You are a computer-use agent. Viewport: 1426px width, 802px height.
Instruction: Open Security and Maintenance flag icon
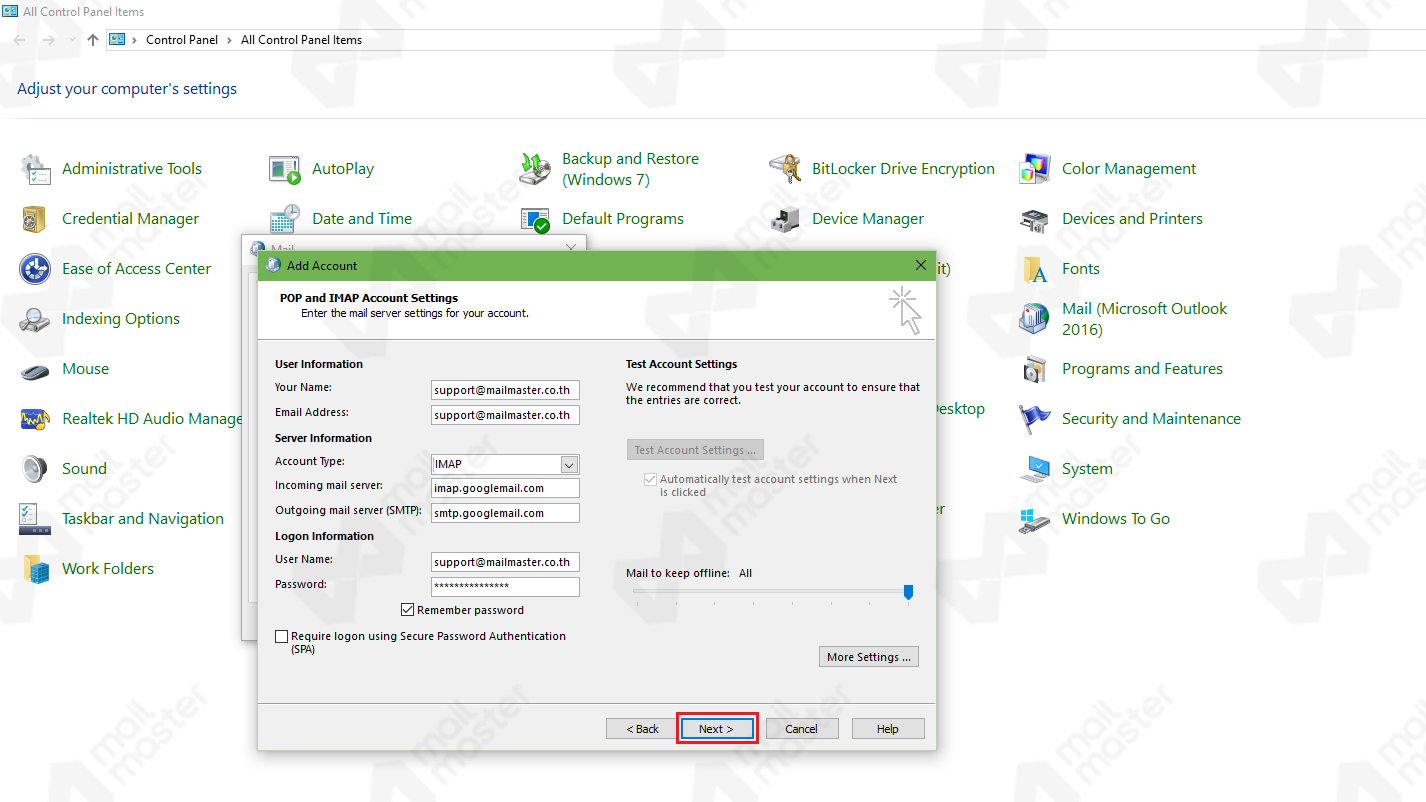[1035, 419]
